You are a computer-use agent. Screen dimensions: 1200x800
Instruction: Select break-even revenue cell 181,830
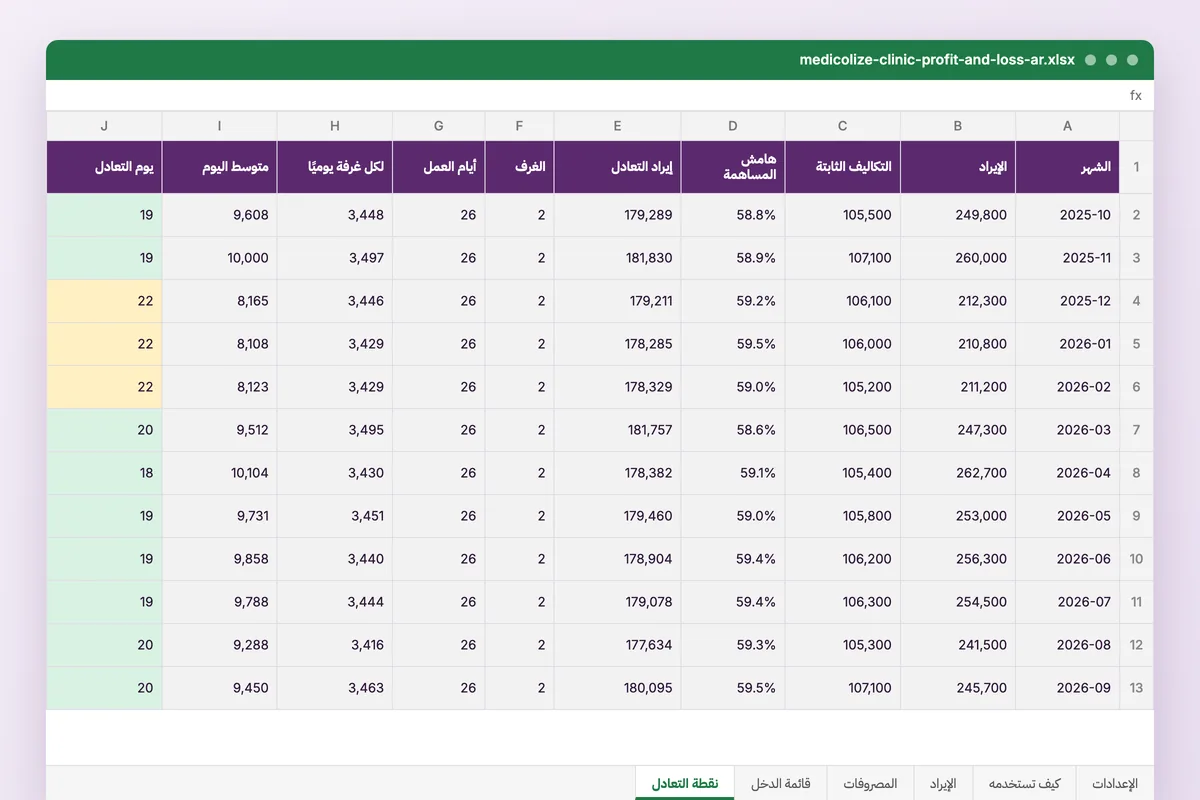[617, 258]
